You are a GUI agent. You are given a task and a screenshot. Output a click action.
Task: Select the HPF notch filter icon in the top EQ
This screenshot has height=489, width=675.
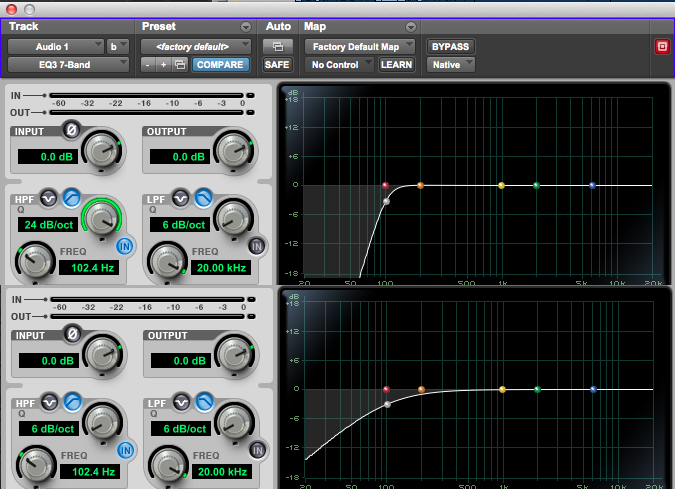[x=48, y=197]
